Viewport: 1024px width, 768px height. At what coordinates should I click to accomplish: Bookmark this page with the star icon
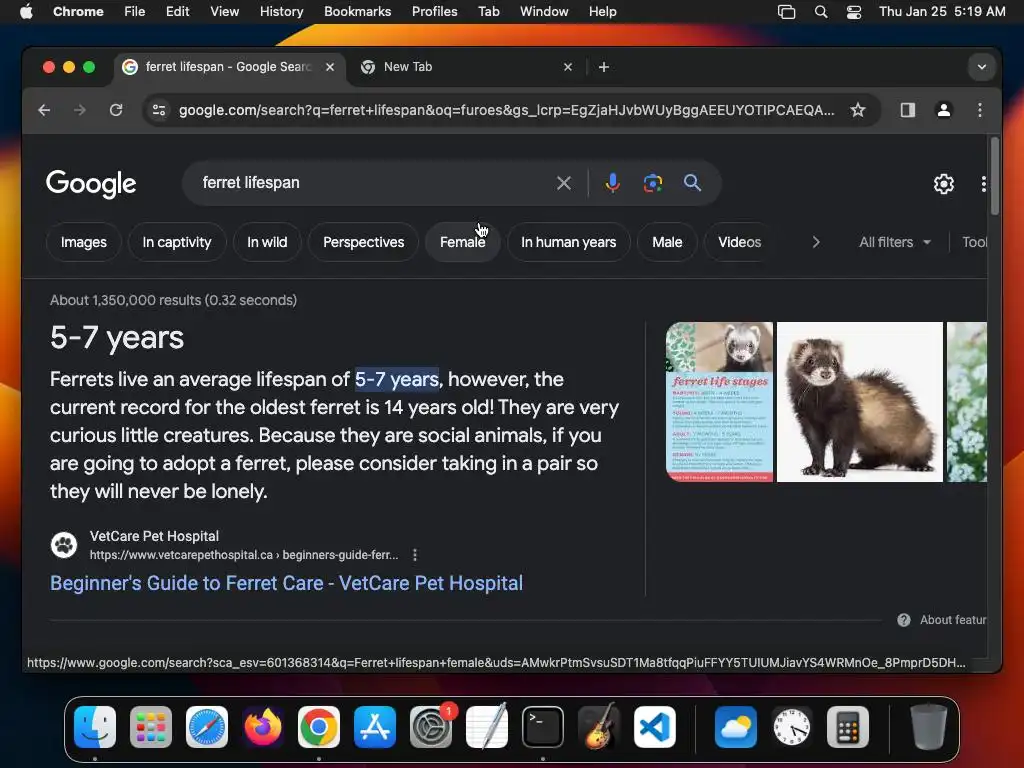858,110
